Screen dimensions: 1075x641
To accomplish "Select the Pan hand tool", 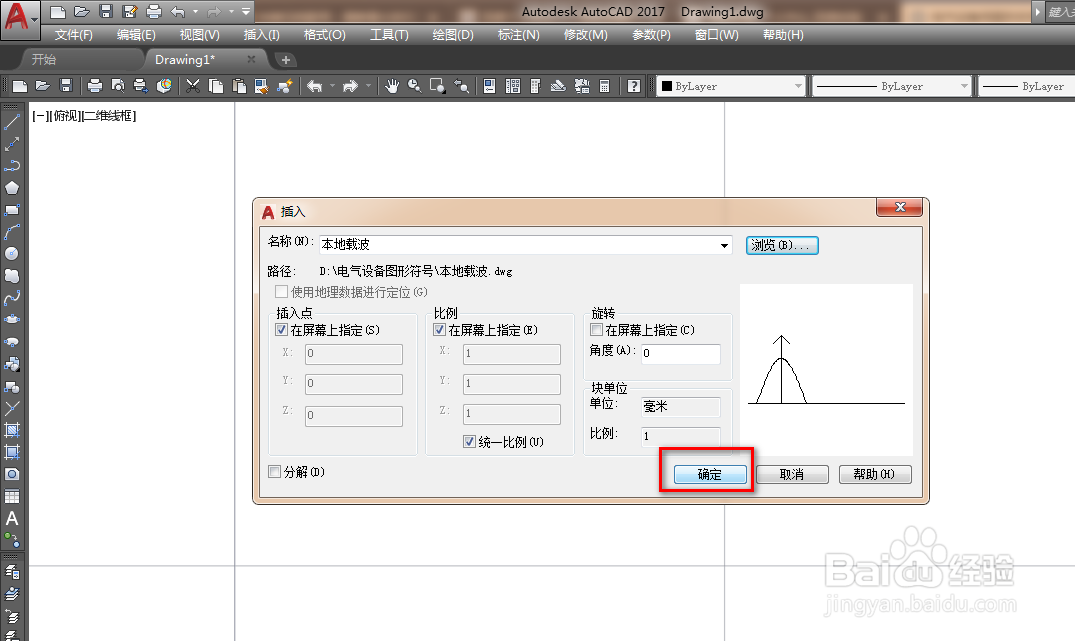I will [391, 86].
